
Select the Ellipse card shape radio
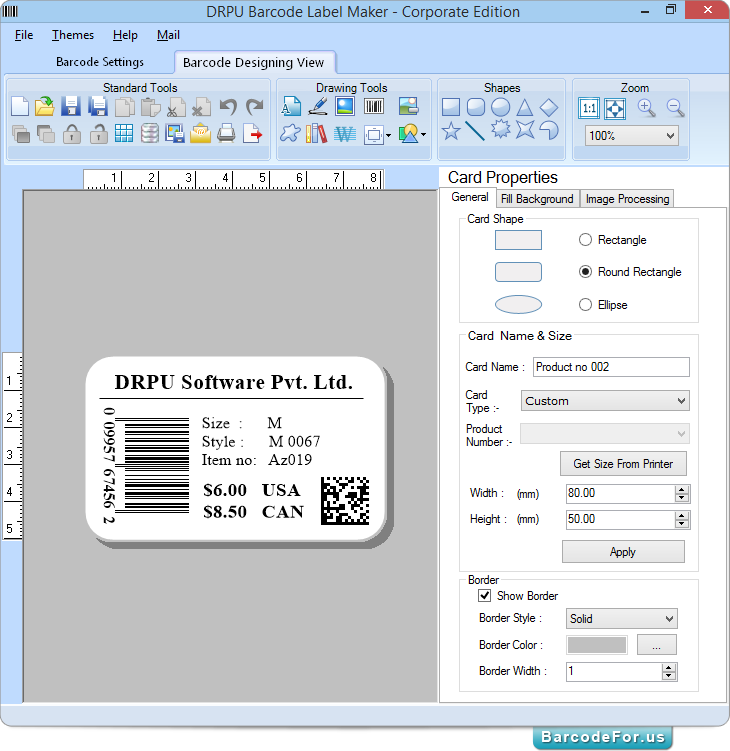point(585,305)
